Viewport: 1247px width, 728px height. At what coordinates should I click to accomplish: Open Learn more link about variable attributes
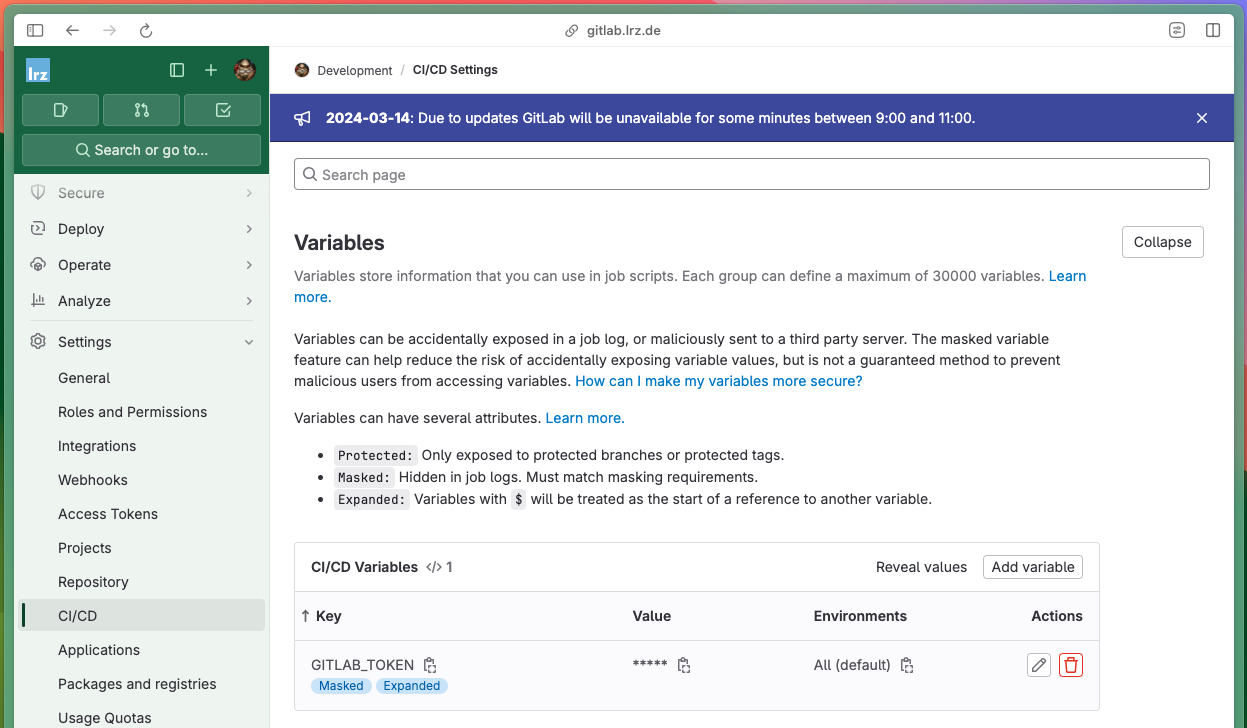pos(585,418)
